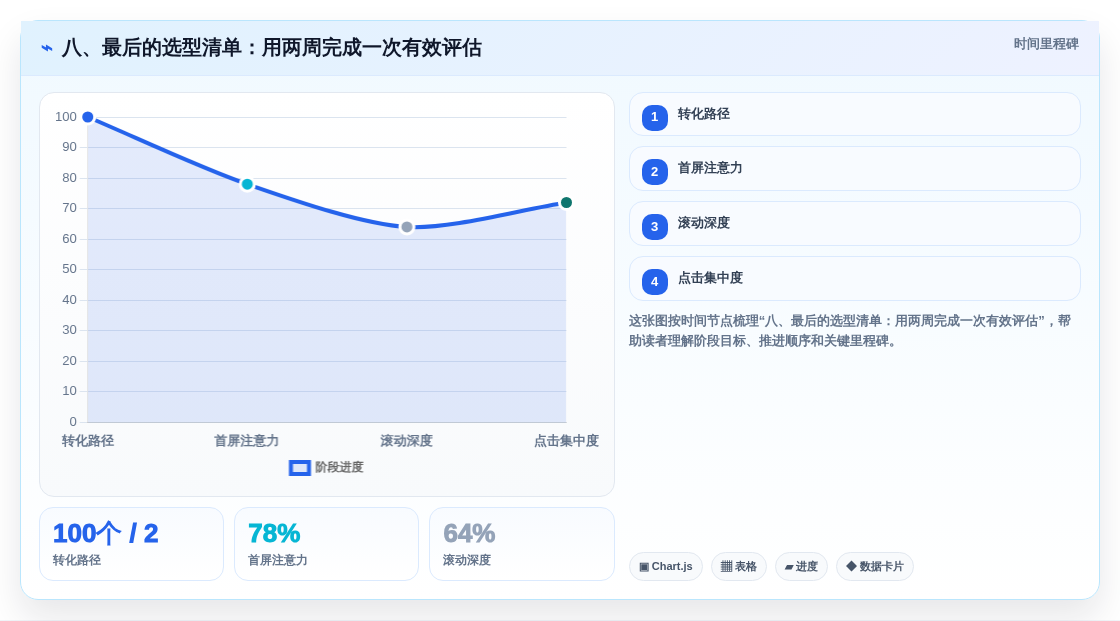Click the 进度 tag
This screenshot has height=621, width=1120.
[801, 567]
